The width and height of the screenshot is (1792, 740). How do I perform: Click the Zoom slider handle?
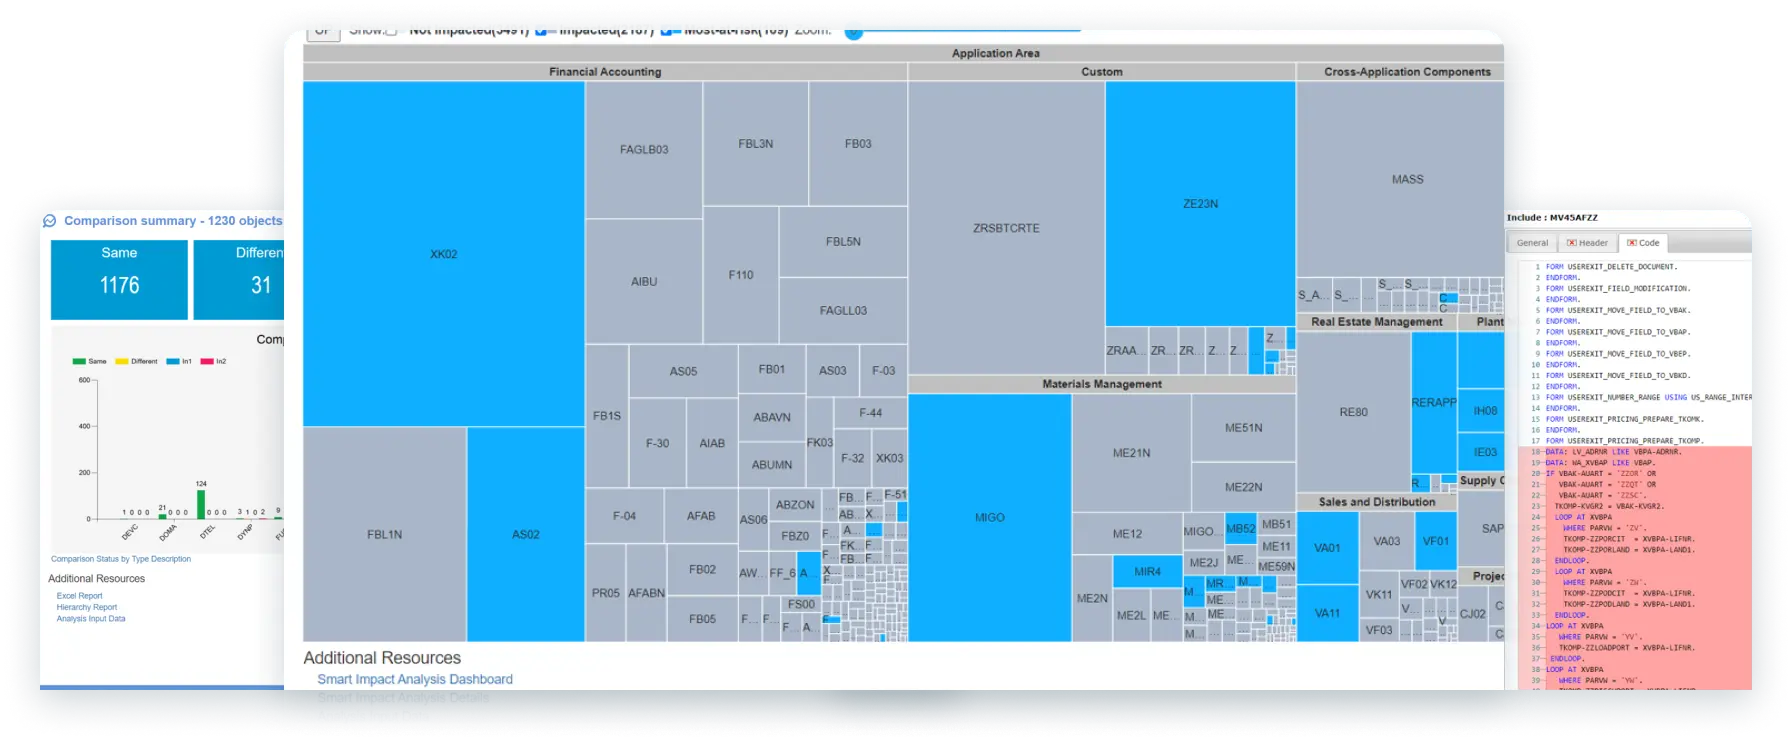853,30
